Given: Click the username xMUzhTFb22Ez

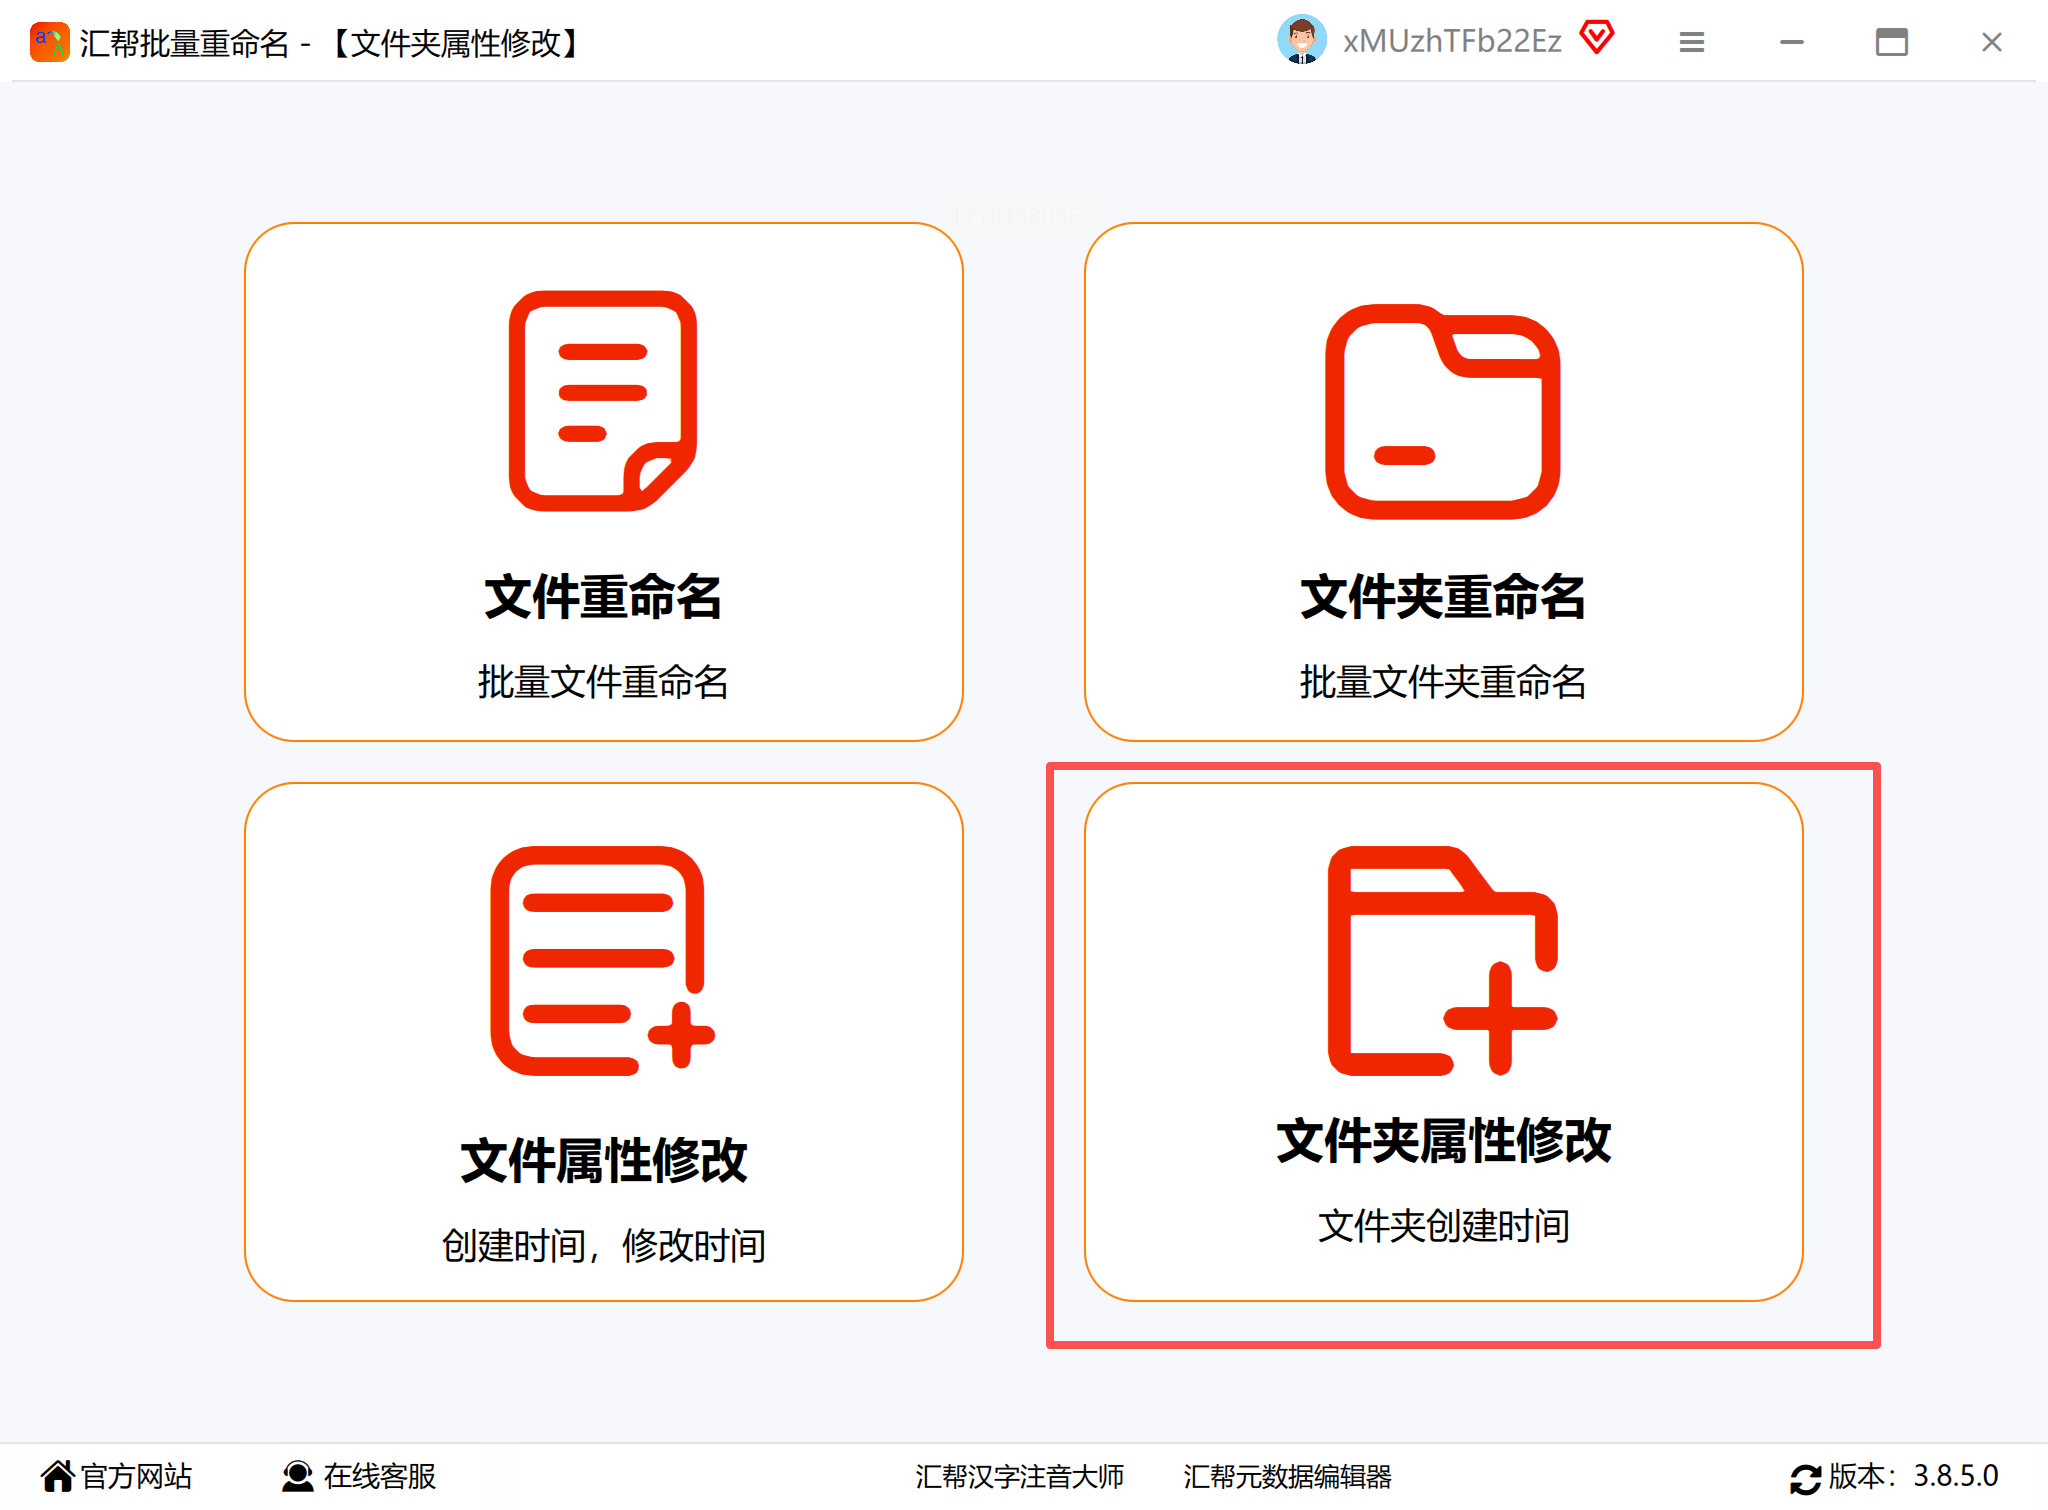Looking at the screenshot, I should [x=1451, y=41].
